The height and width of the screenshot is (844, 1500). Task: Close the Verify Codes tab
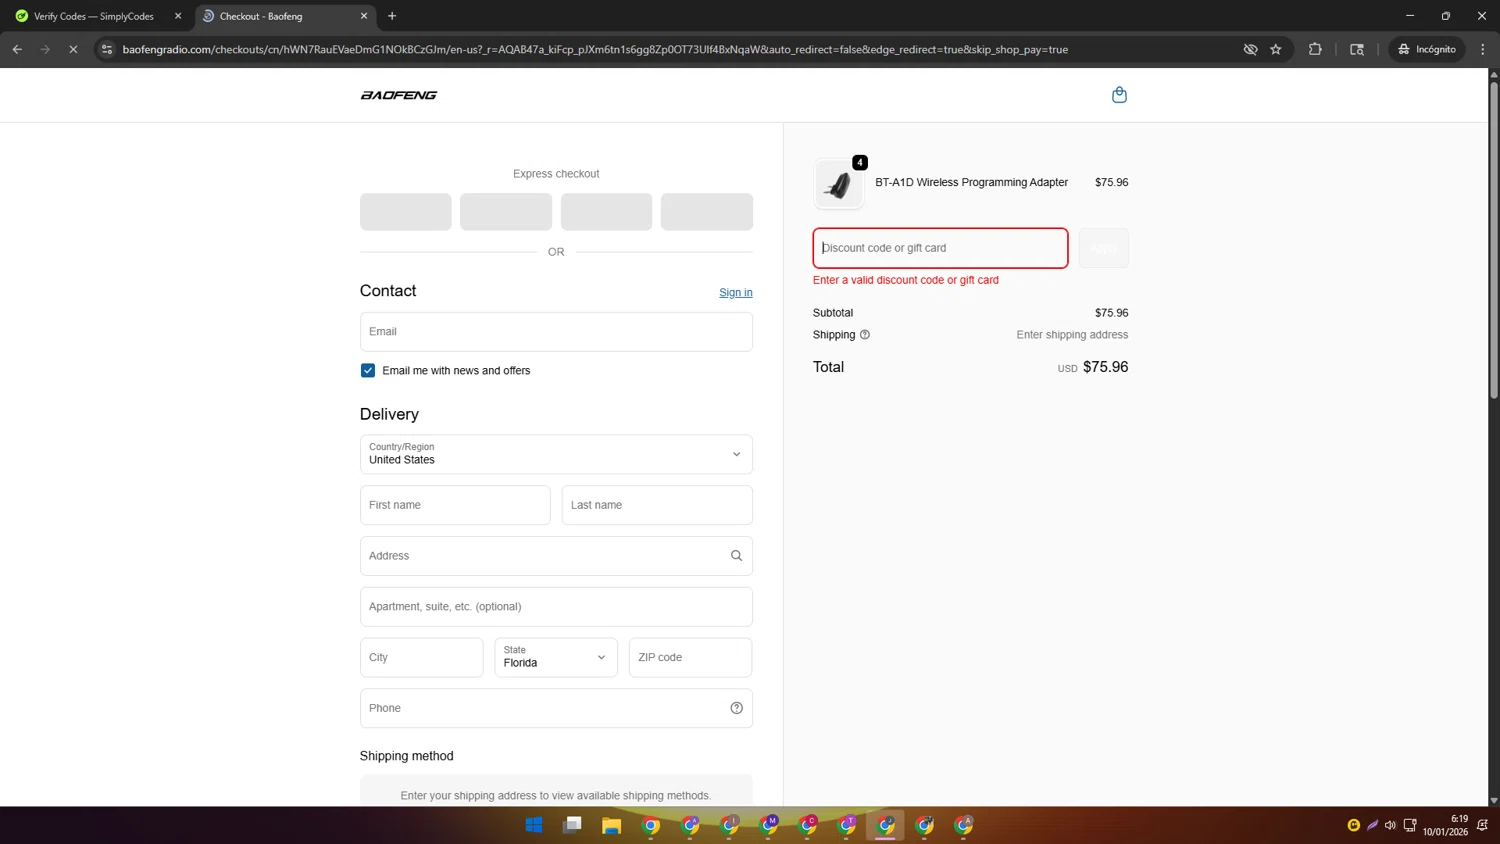178,16
